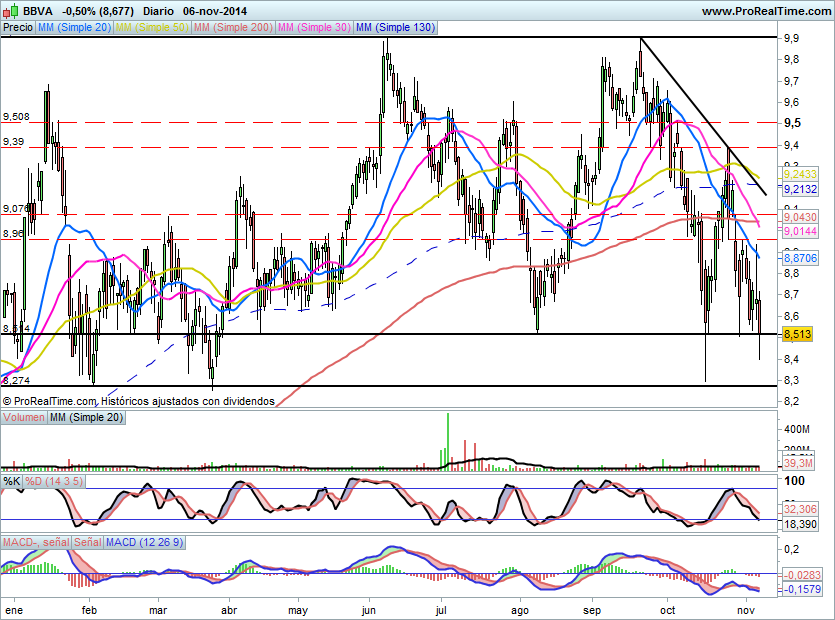The image size is (835, 620).
Task: Click the 9,508 resistance level label
Action: pos(16,117)
